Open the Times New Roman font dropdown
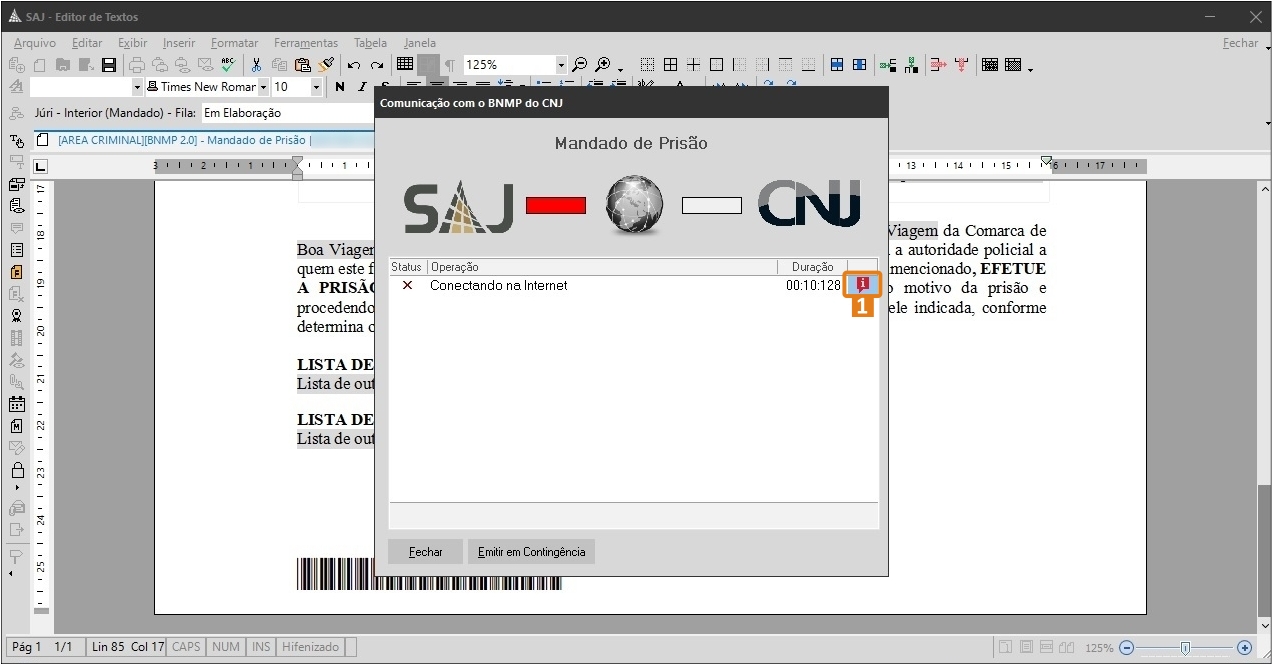Screen dimensions: 1272x665 [x=263, y=87]
